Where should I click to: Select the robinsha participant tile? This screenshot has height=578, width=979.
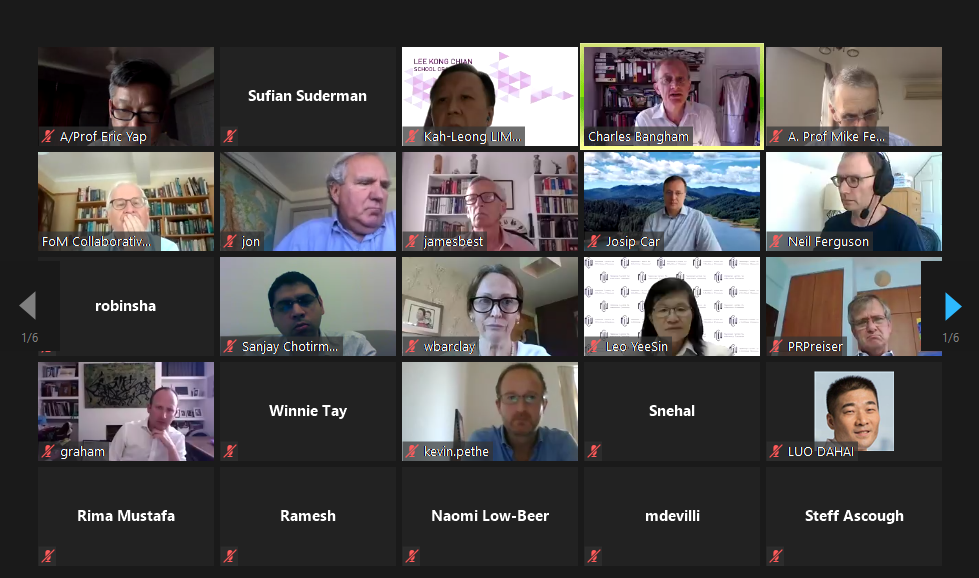[x=125, y=306]
